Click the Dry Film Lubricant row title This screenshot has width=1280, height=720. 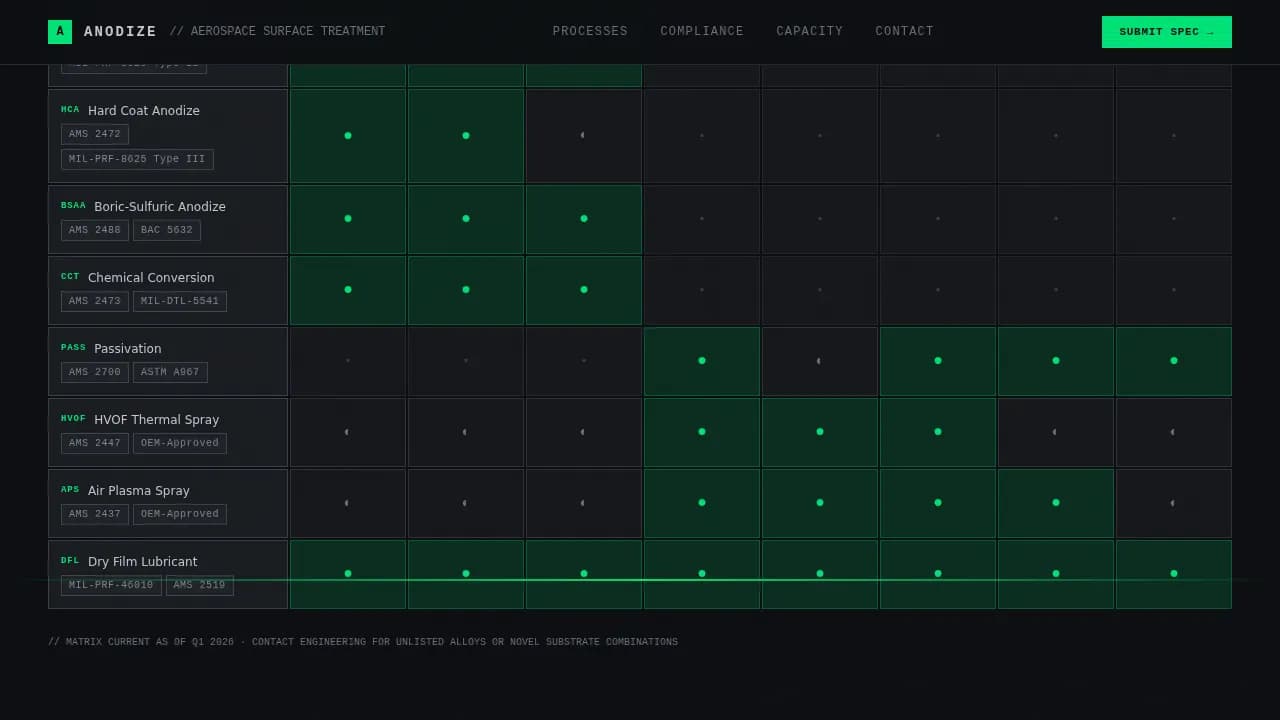click(142, 562)
